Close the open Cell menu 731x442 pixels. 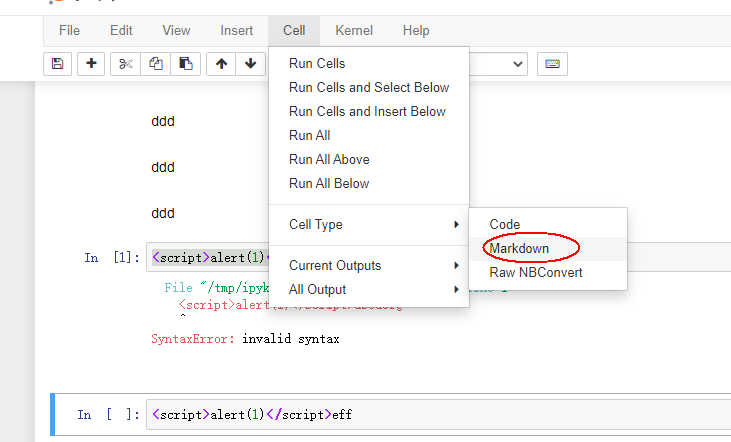(294, 31)
